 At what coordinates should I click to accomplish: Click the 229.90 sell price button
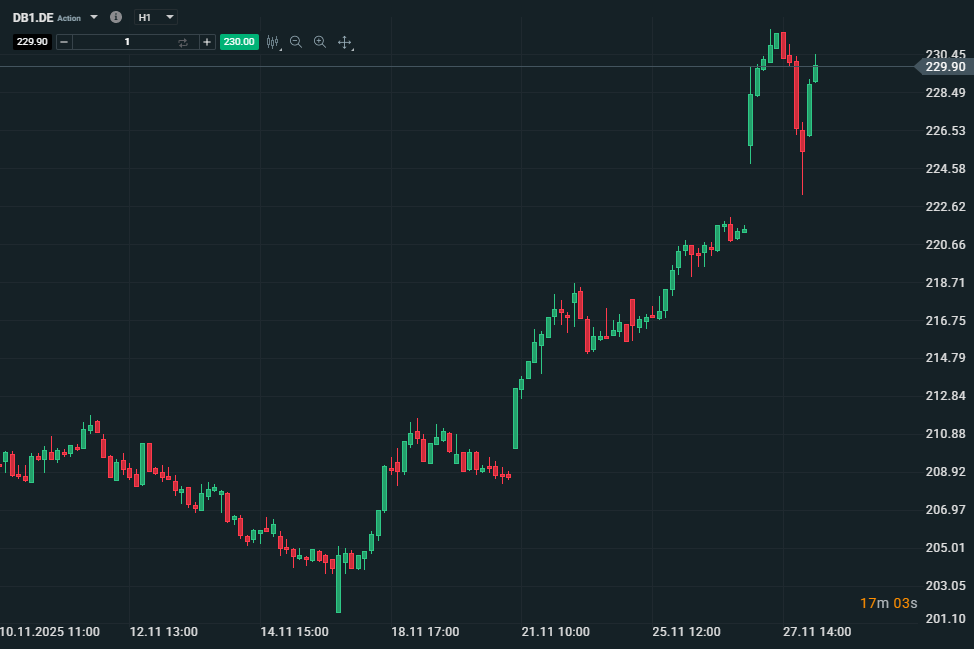click(x=32, y=42)
